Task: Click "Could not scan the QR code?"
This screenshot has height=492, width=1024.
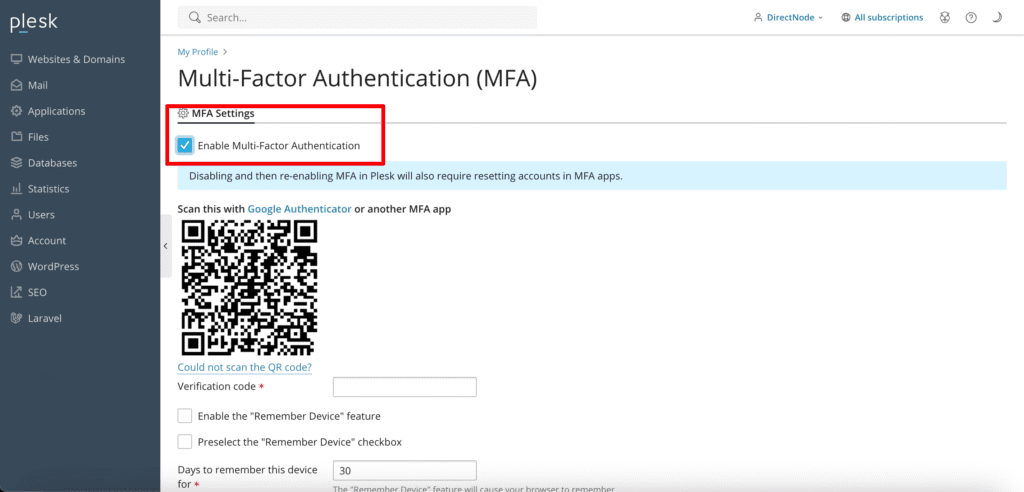Action: click(x=244, y=367)
